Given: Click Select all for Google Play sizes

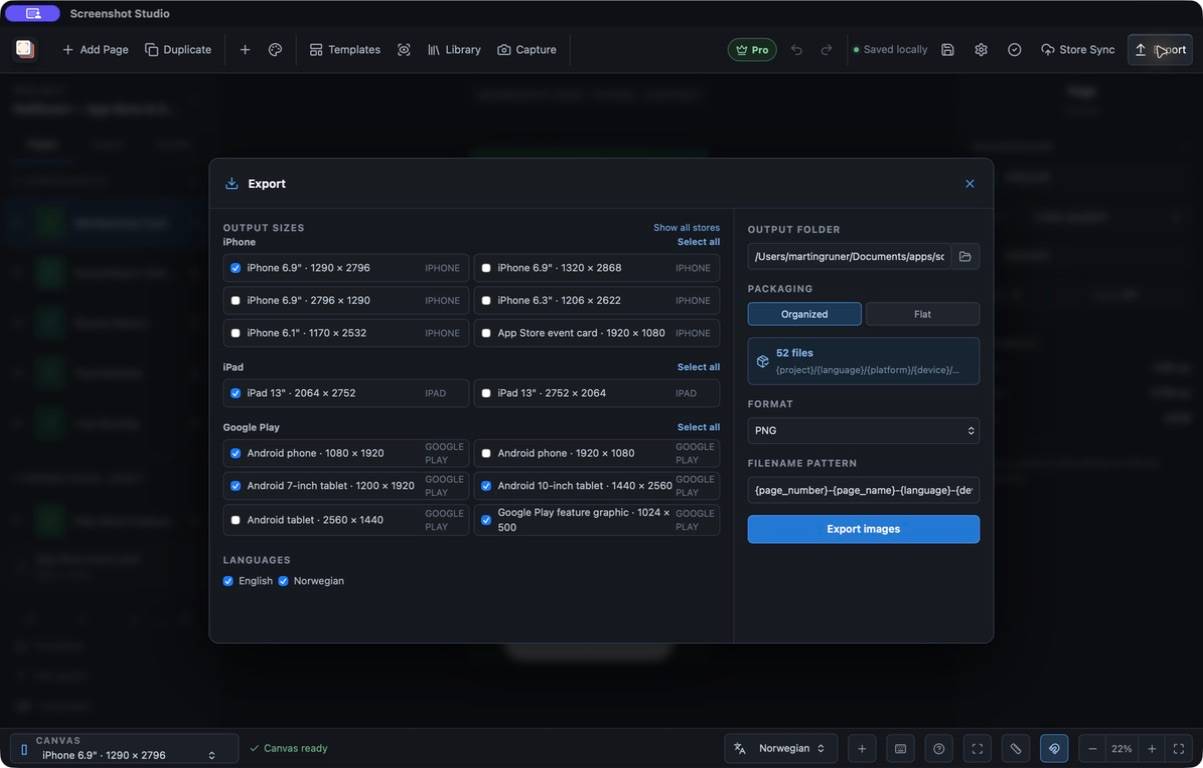Looking at the screenshot, I should point(698,427).
